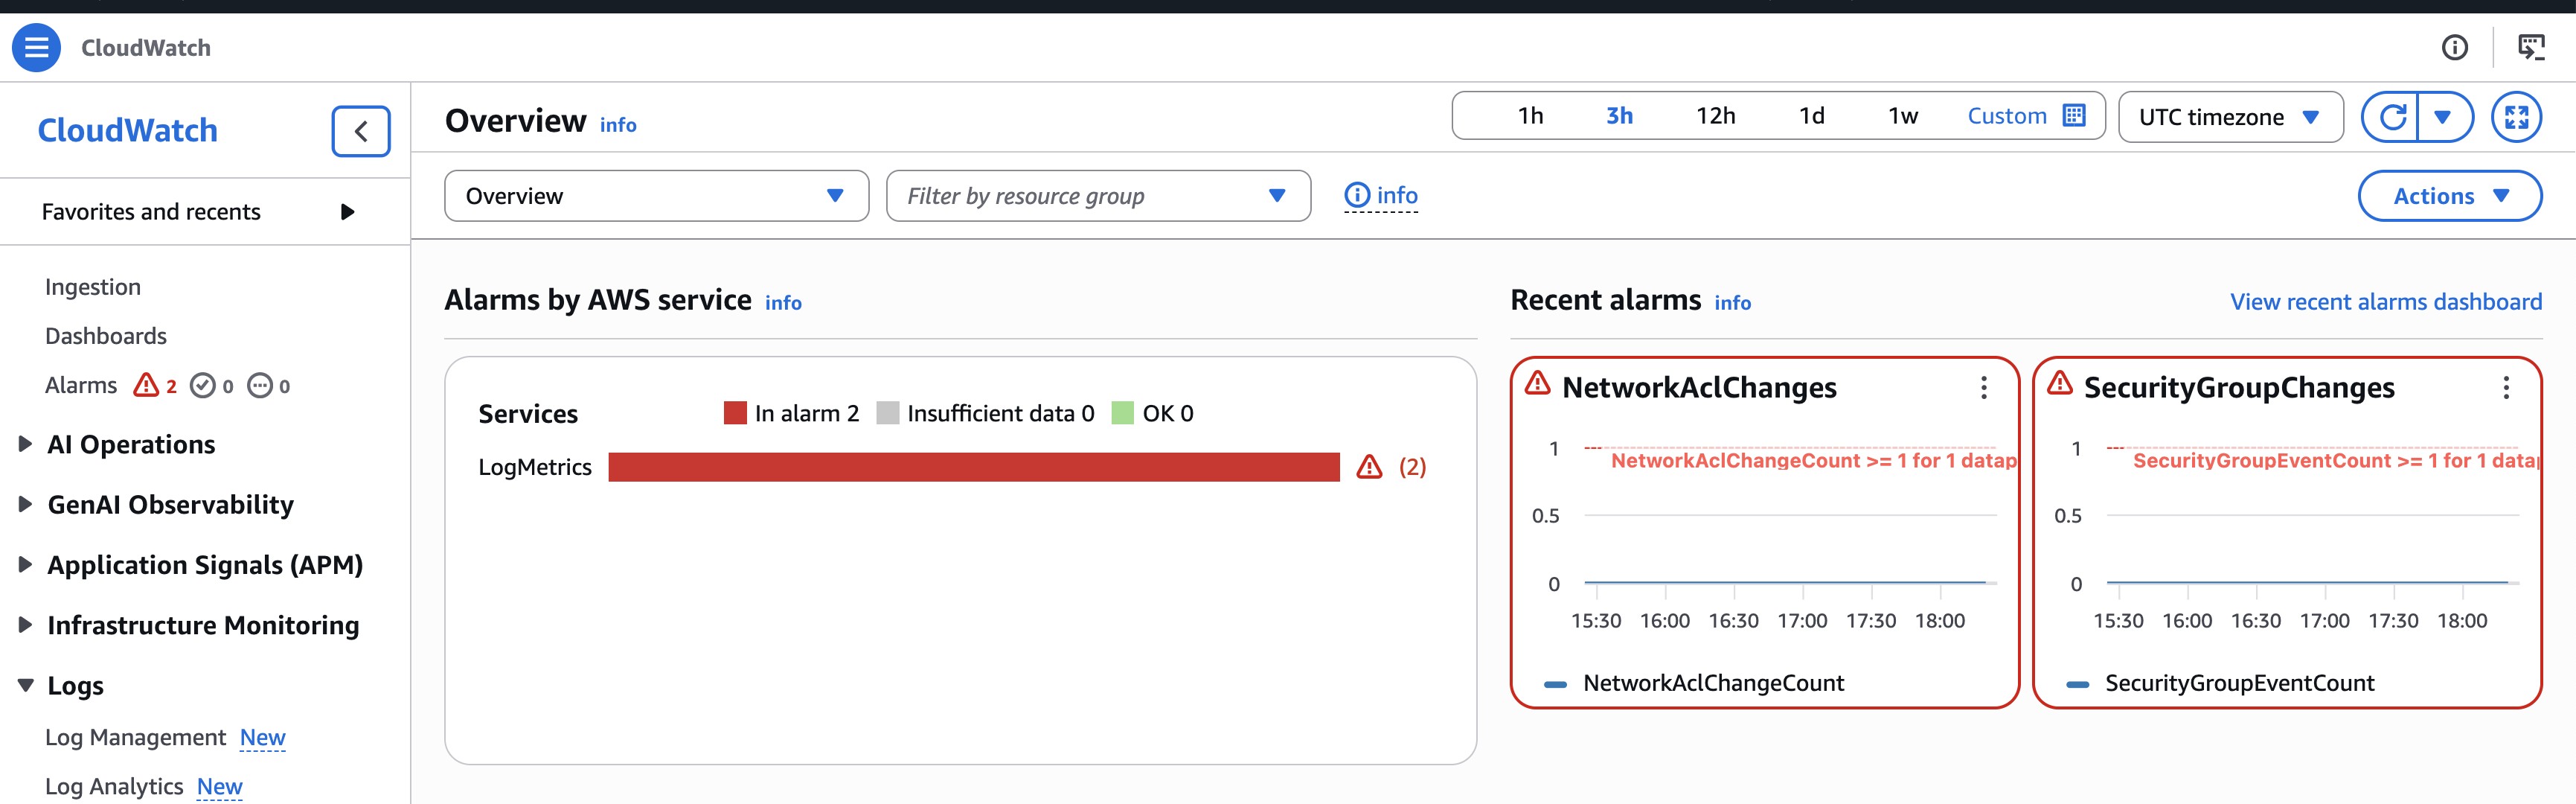The width and height of the screenshot is (2576, 804).
Task: Click the OK alarms checkmark count
Action: [211, 386]
